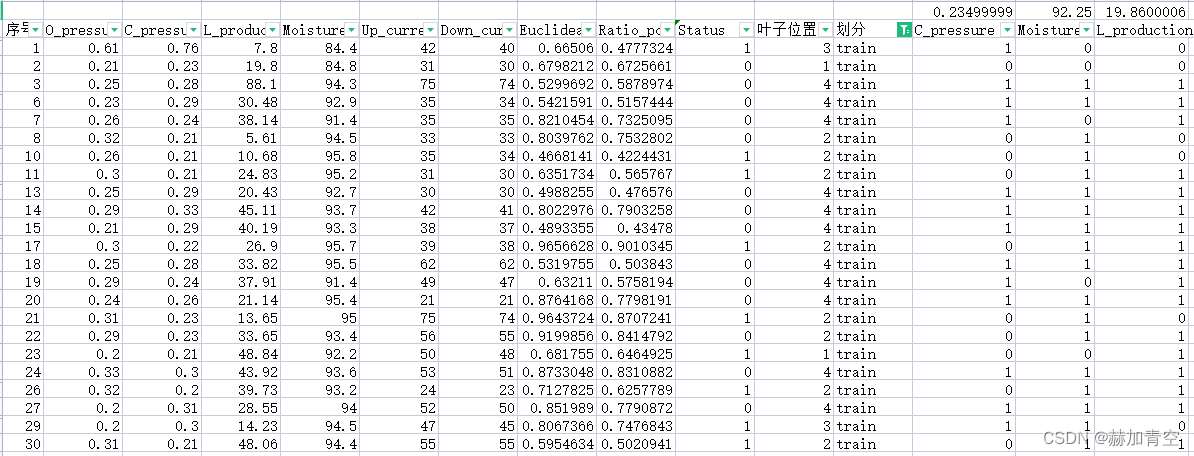Image resolution: width=1194 pixels, height=456 pixels.
Task: Select the Moisture cell 84.4
Action: click(320, 48)
